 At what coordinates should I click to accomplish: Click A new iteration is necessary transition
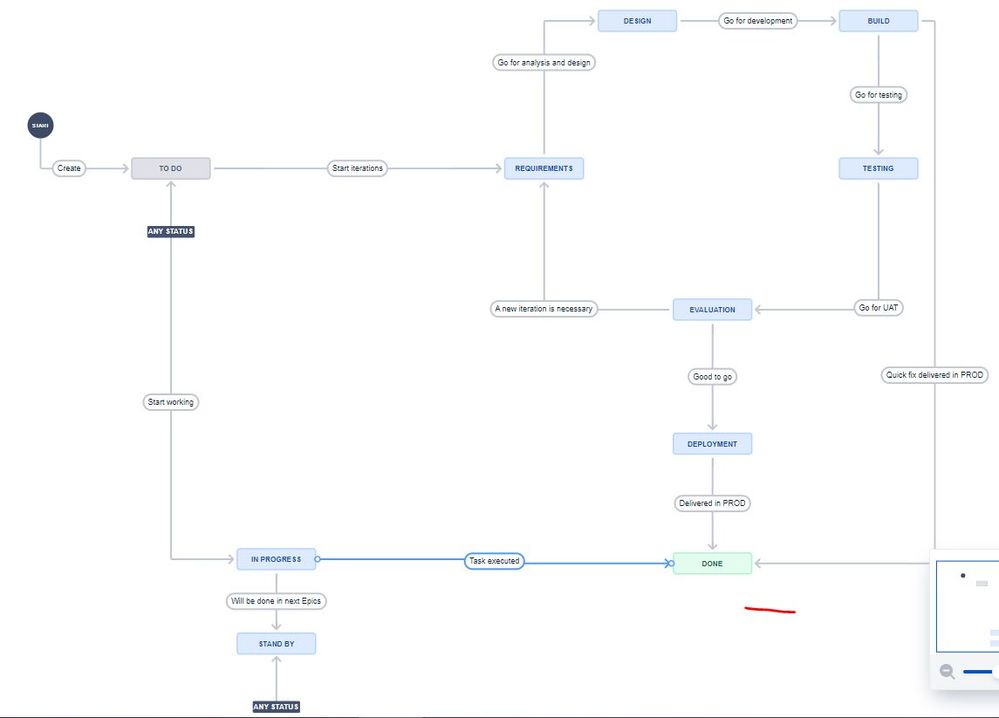click(x=544, y=309)
